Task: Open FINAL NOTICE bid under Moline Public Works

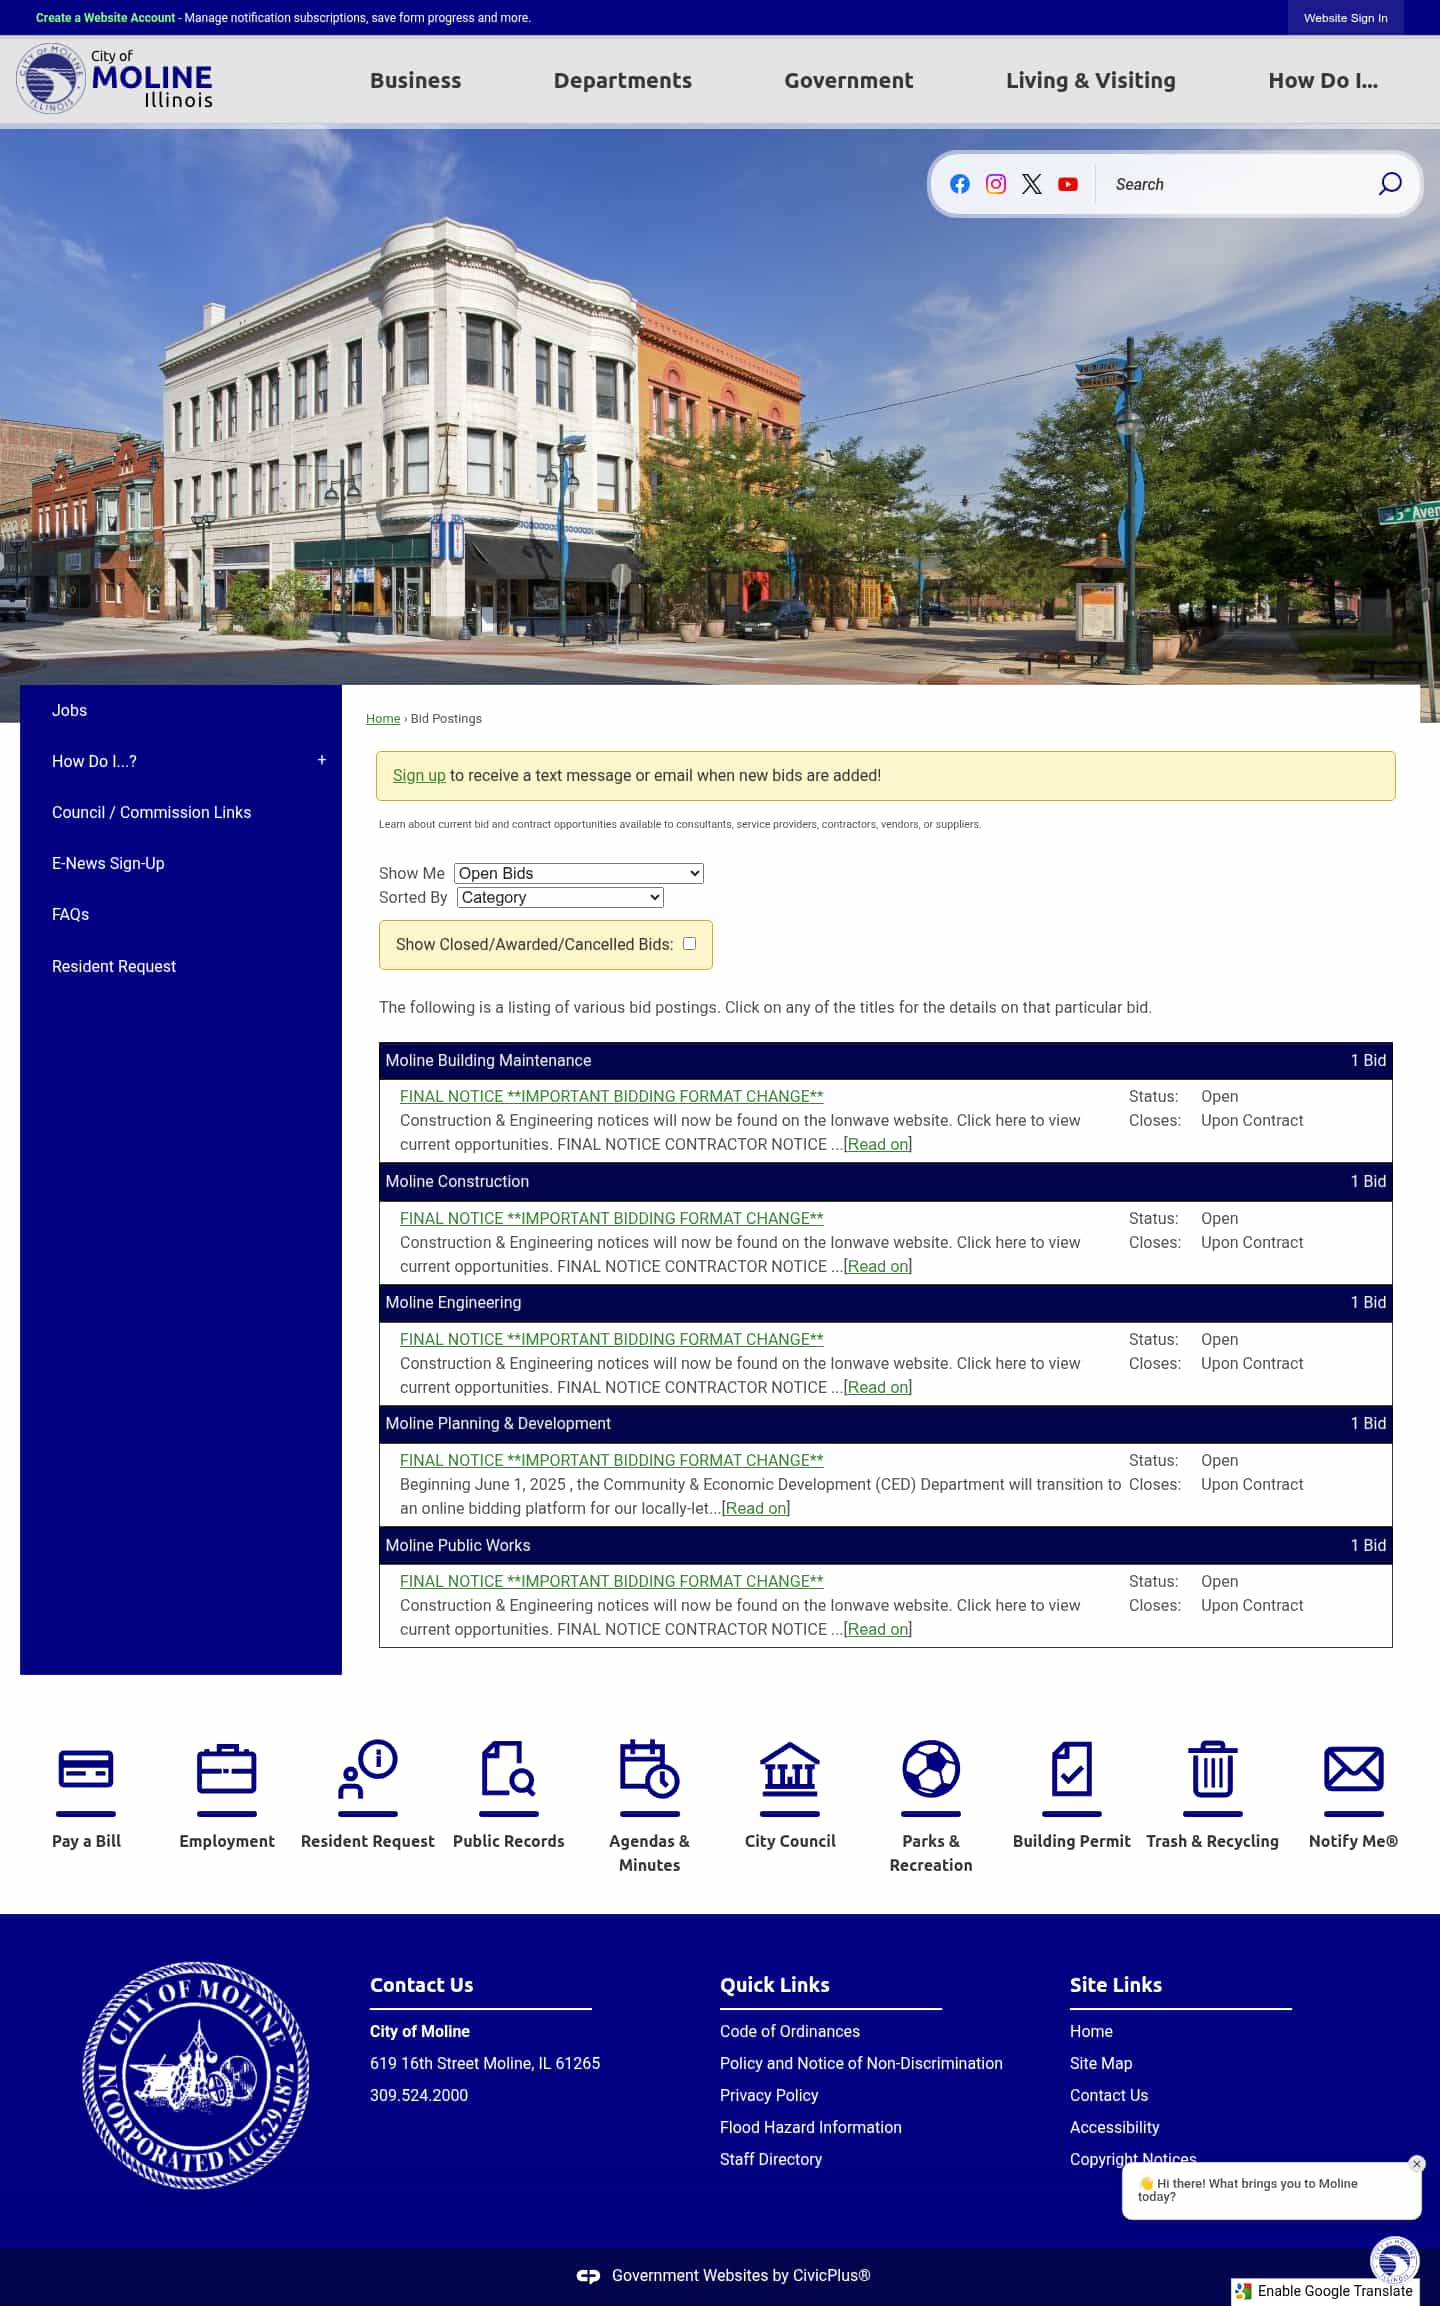Action: (x=612, y=1581)
